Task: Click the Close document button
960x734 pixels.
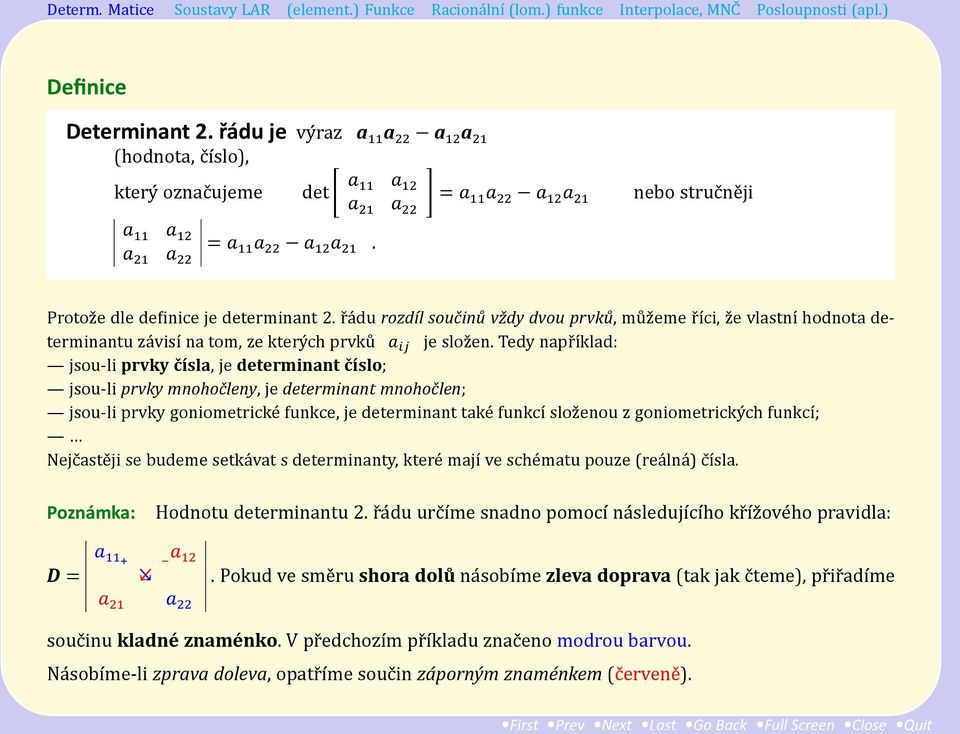Action: [x=865, y=725]
